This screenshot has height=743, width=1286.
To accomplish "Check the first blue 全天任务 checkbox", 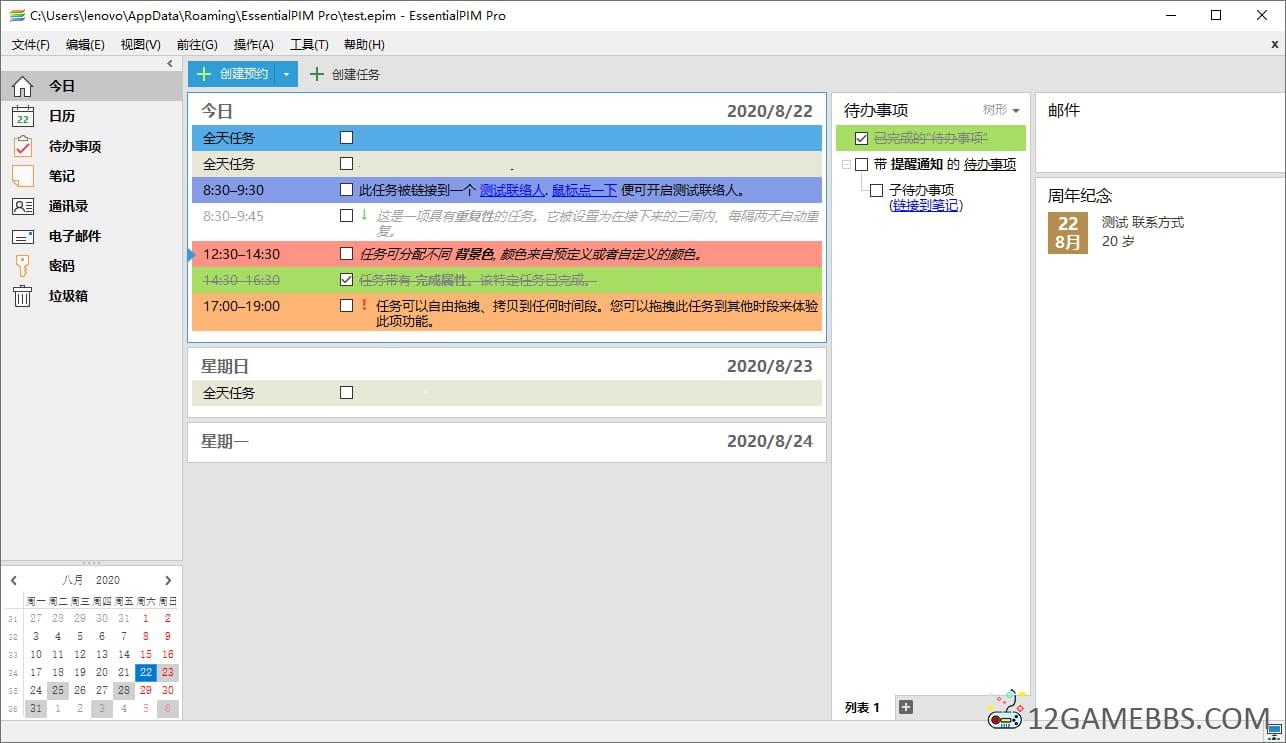I will [x=346, y=137].
